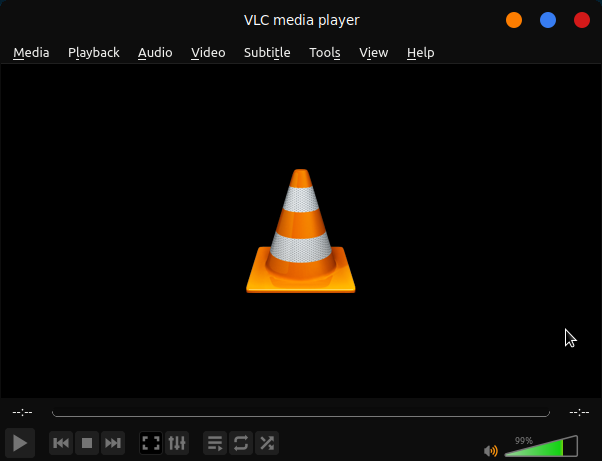Mute audio using speaker icon
Screen dimensions: 602x461
(491, 451)
